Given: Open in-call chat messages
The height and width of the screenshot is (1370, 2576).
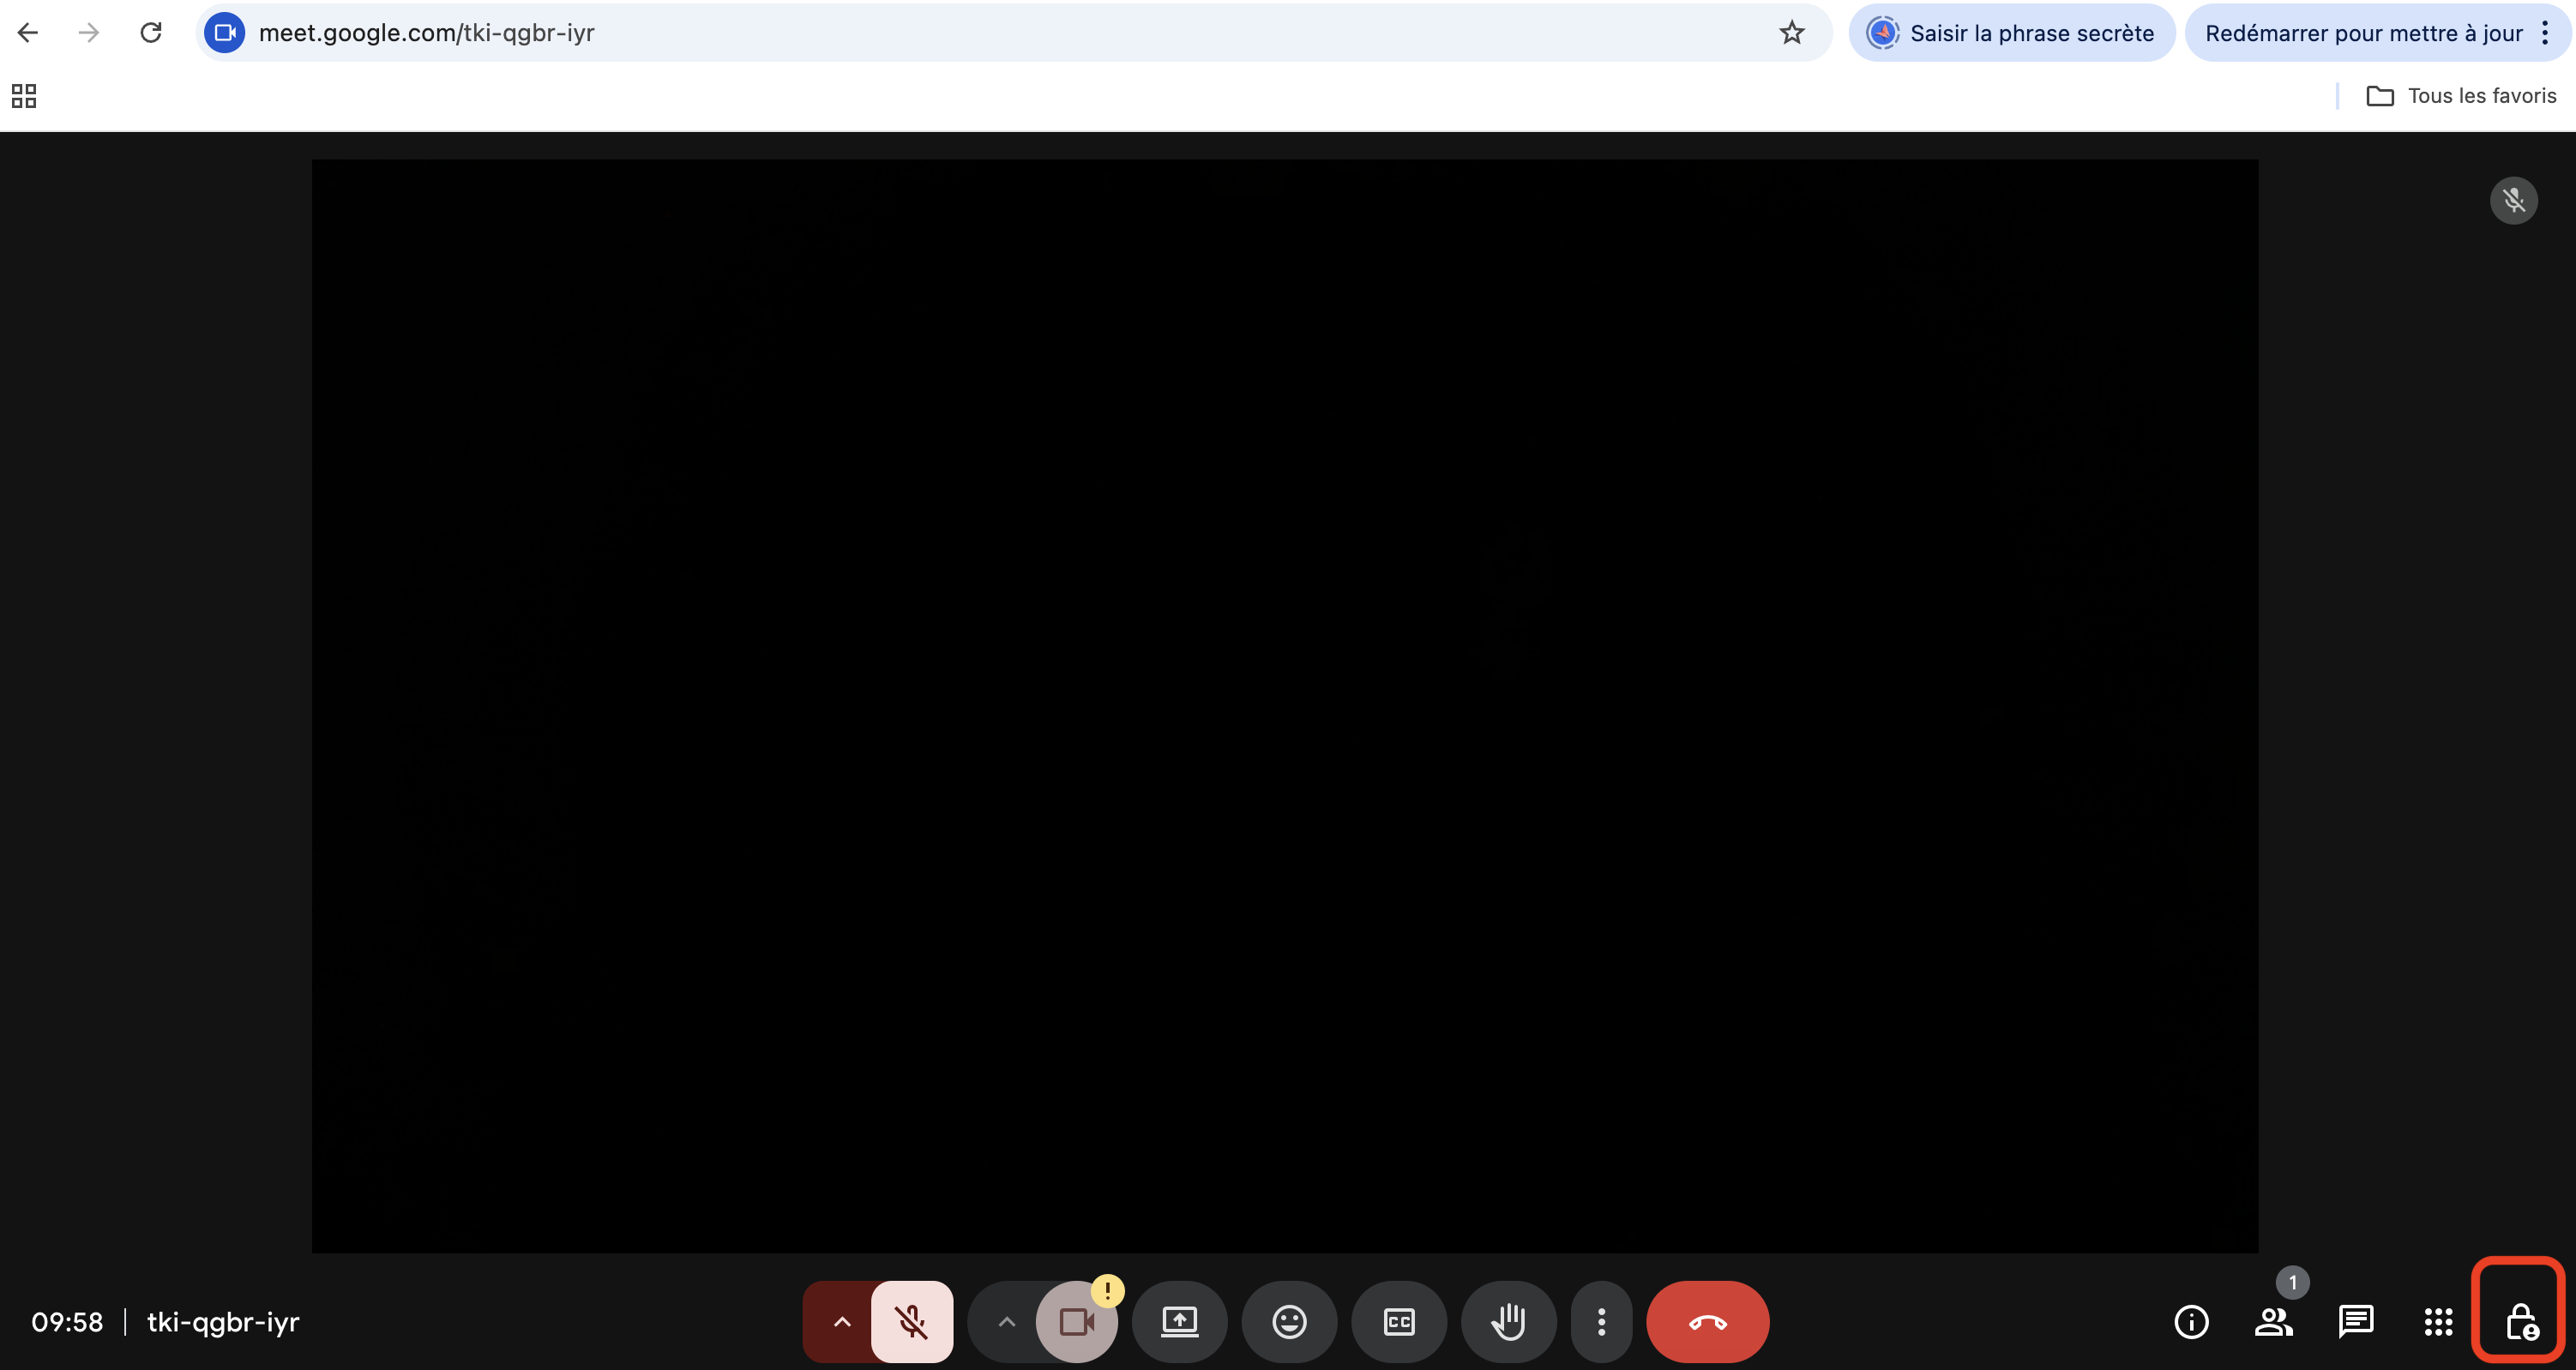Looking at the screenshot, I should [2355, 1321].
